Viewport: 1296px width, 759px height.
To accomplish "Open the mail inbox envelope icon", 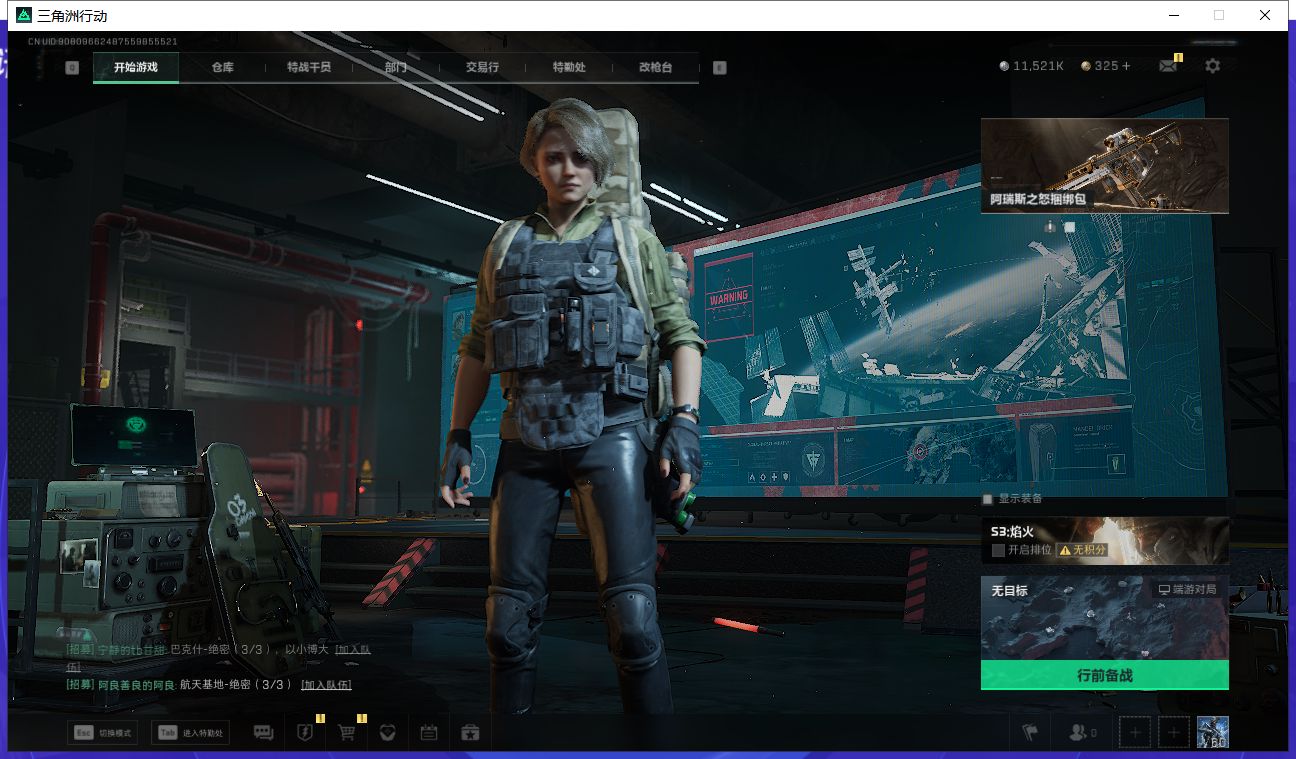I will pos(1167,66).
